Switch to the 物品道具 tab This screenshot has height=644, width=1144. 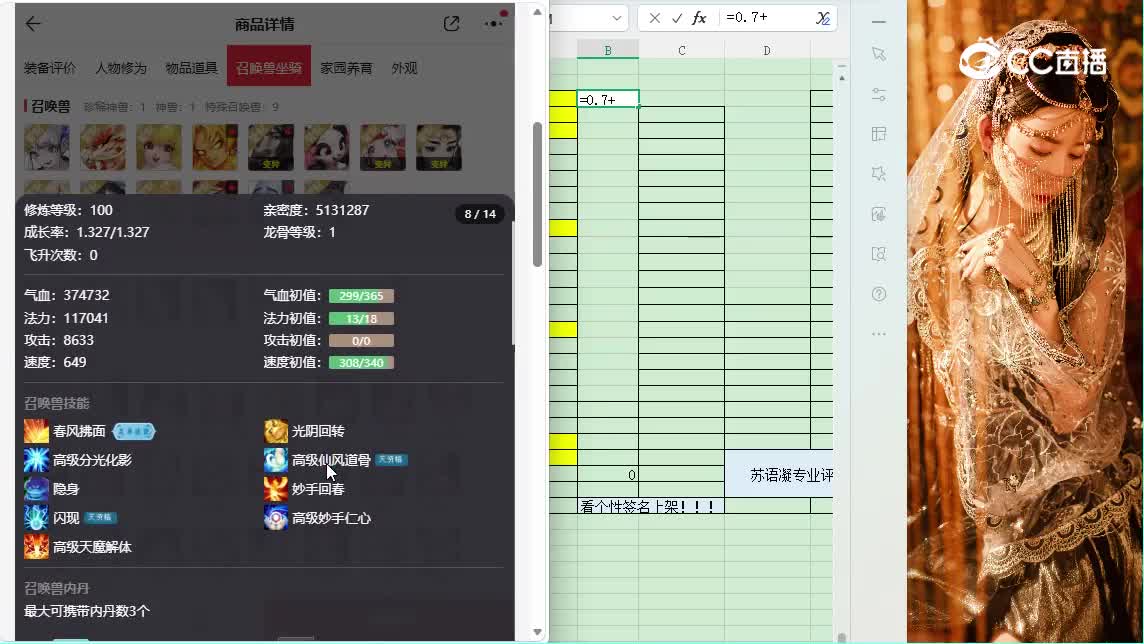pos(192,68)
